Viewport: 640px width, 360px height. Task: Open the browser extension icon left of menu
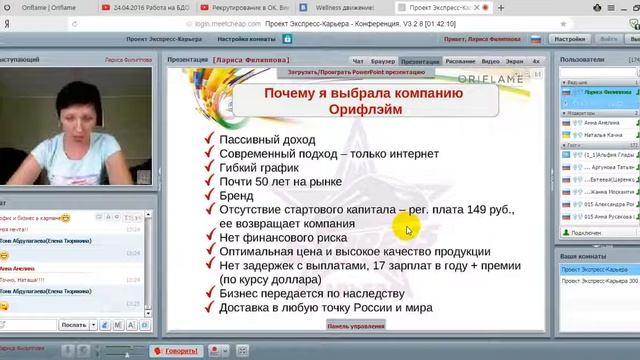click(597, 8)
